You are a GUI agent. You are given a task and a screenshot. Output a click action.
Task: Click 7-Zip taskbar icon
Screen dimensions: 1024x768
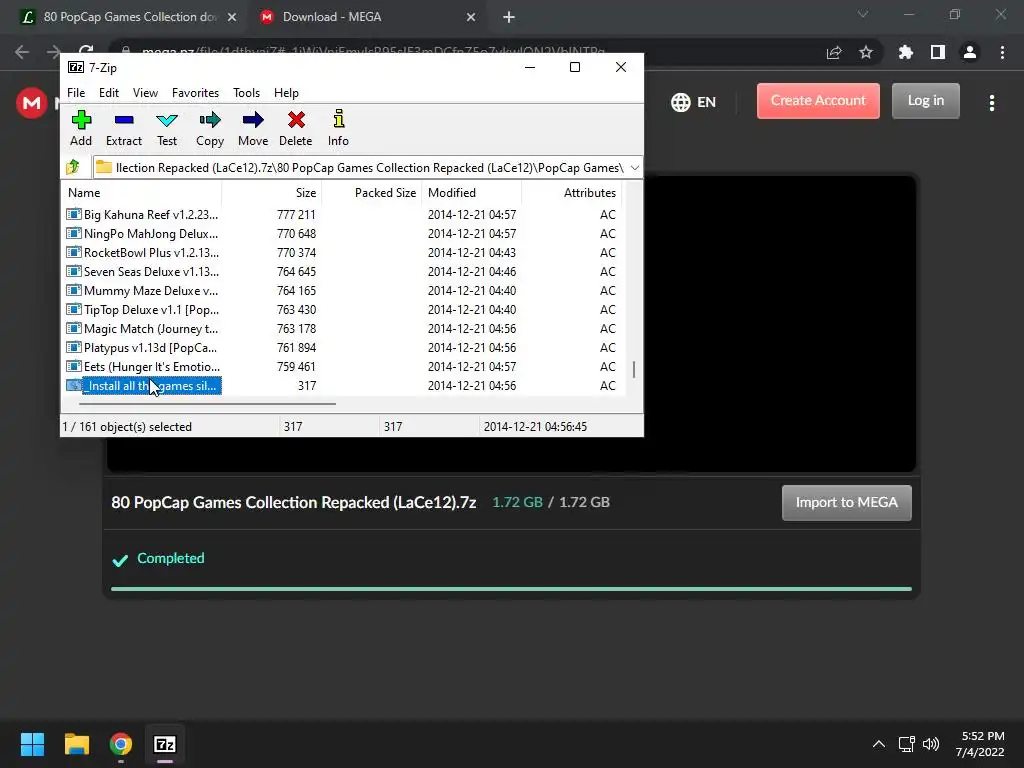pyautogui.click(x=165, y=744)
